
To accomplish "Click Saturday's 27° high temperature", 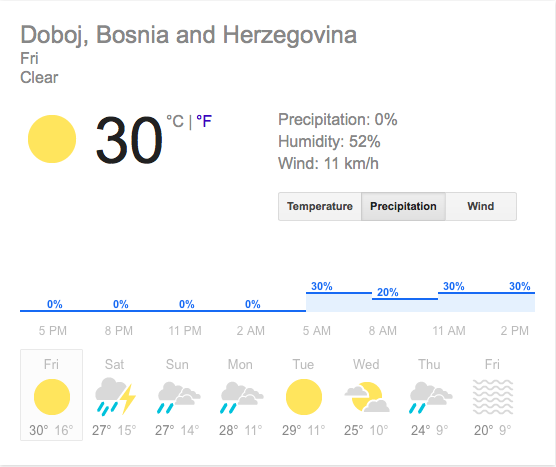I will pos(102,430).
